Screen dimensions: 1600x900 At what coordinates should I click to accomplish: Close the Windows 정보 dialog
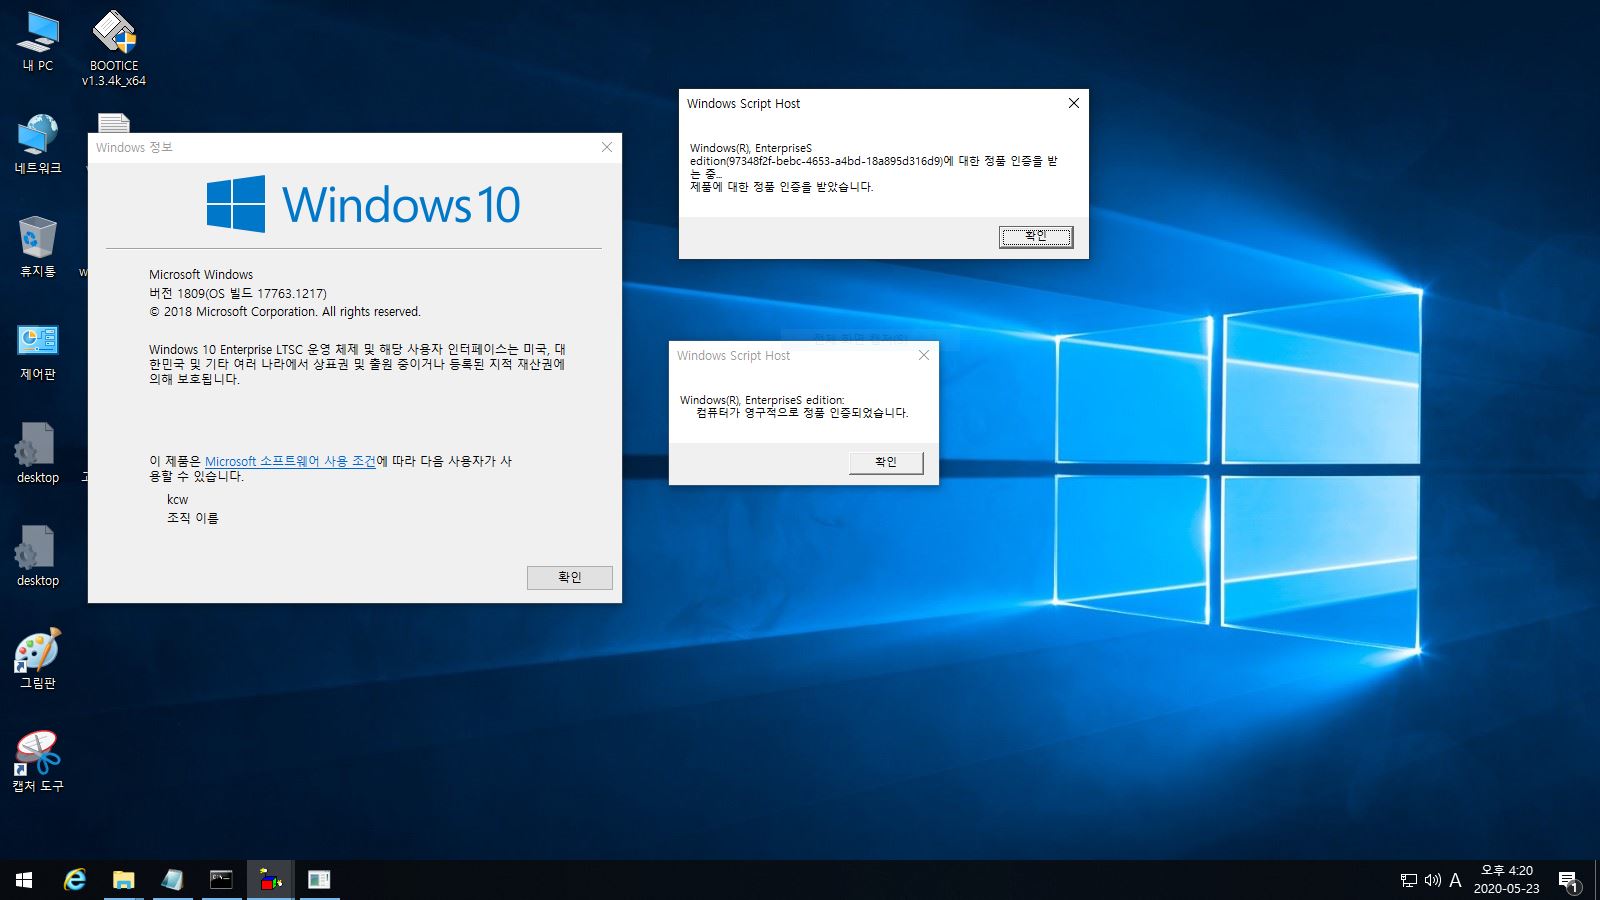click(x=606, y=147)
